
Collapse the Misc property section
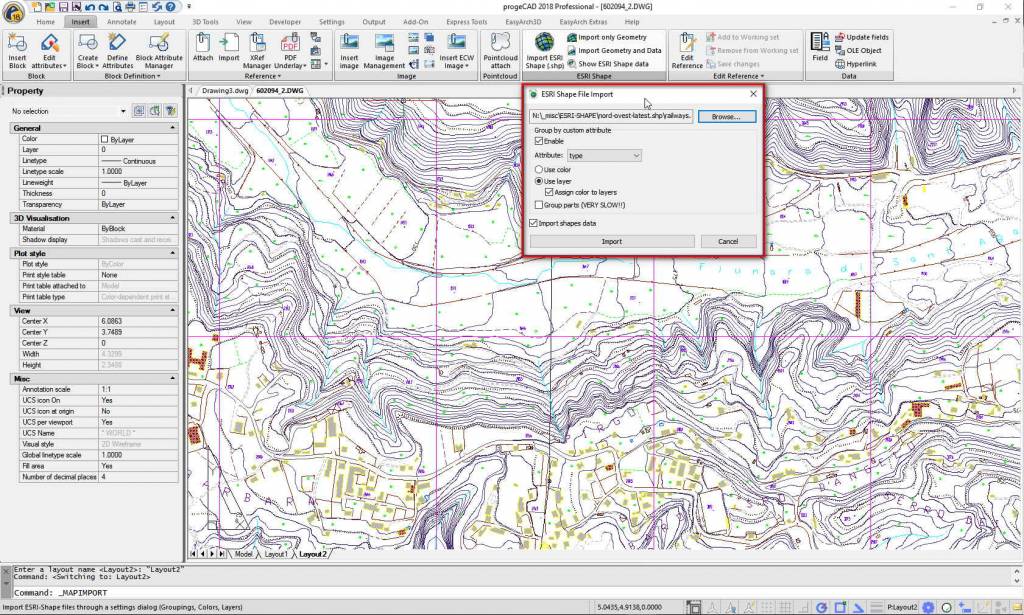point(172,379)
